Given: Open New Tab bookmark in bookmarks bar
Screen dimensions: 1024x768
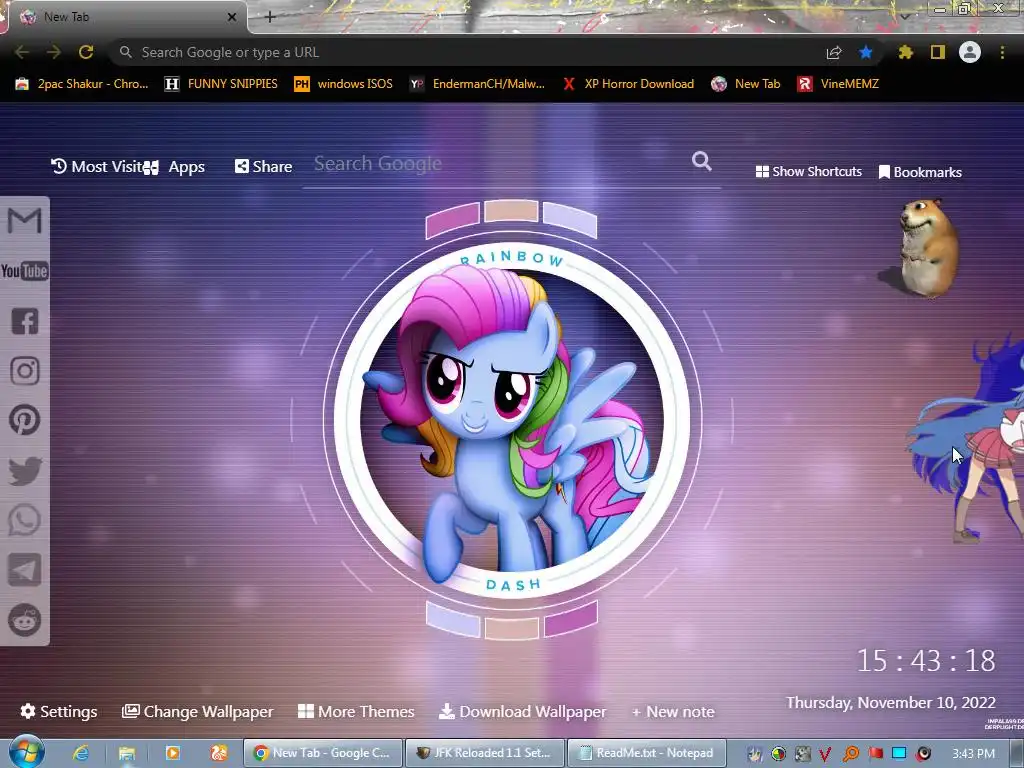Looking at the screenshot, I should tap(746, 84).
